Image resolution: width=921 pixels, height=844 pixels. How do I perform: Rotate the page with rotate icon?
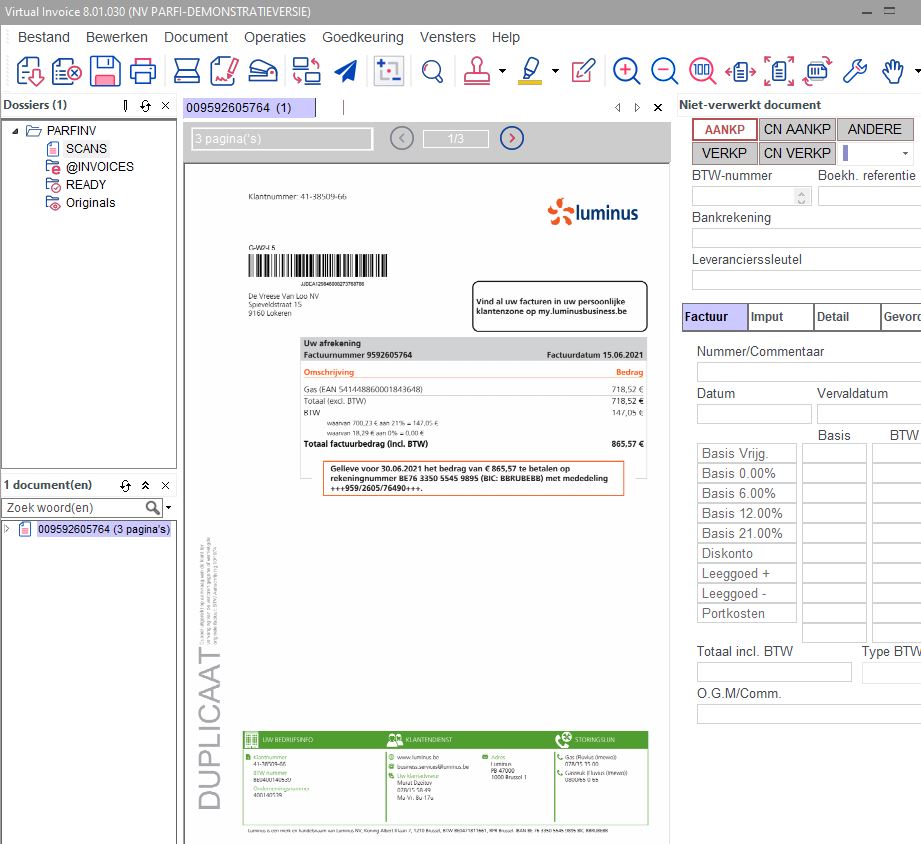817,71
